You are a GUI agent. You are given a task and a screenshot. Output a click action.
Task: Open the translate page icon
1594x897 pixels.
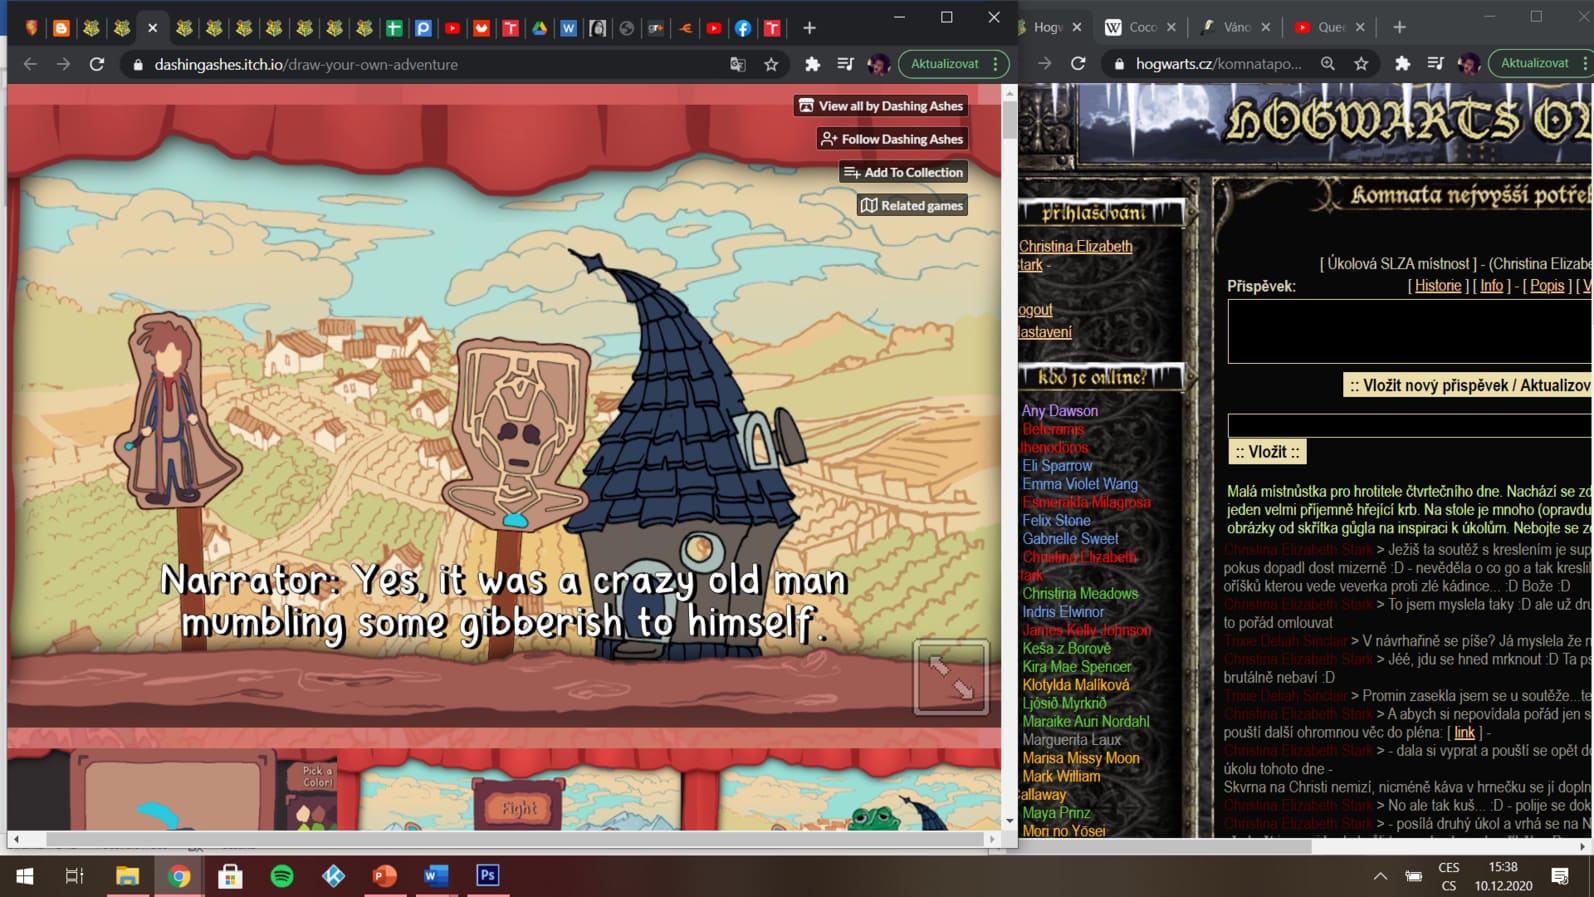click(738, 64)
